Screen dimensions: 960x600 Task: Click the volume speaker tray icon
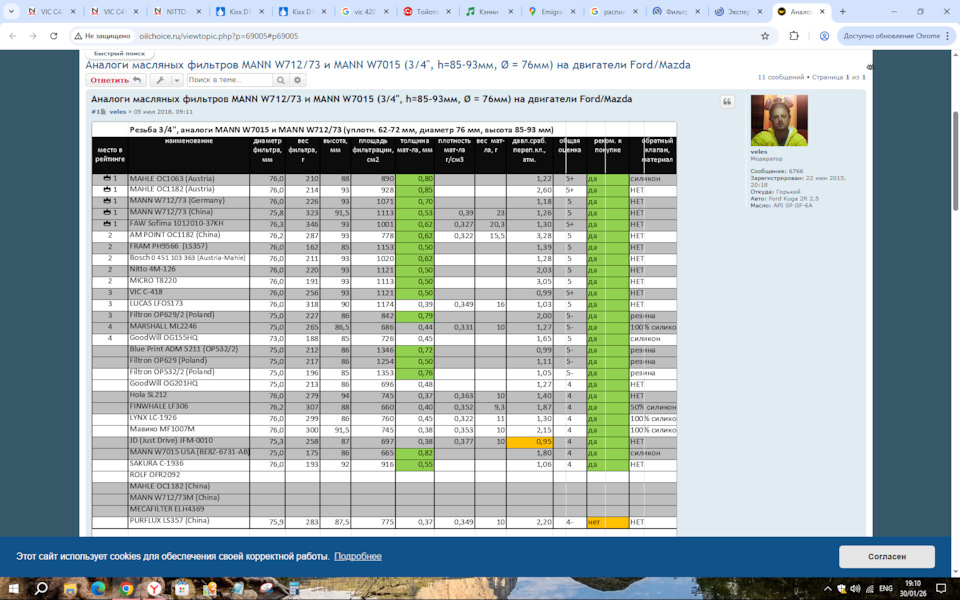855,588
